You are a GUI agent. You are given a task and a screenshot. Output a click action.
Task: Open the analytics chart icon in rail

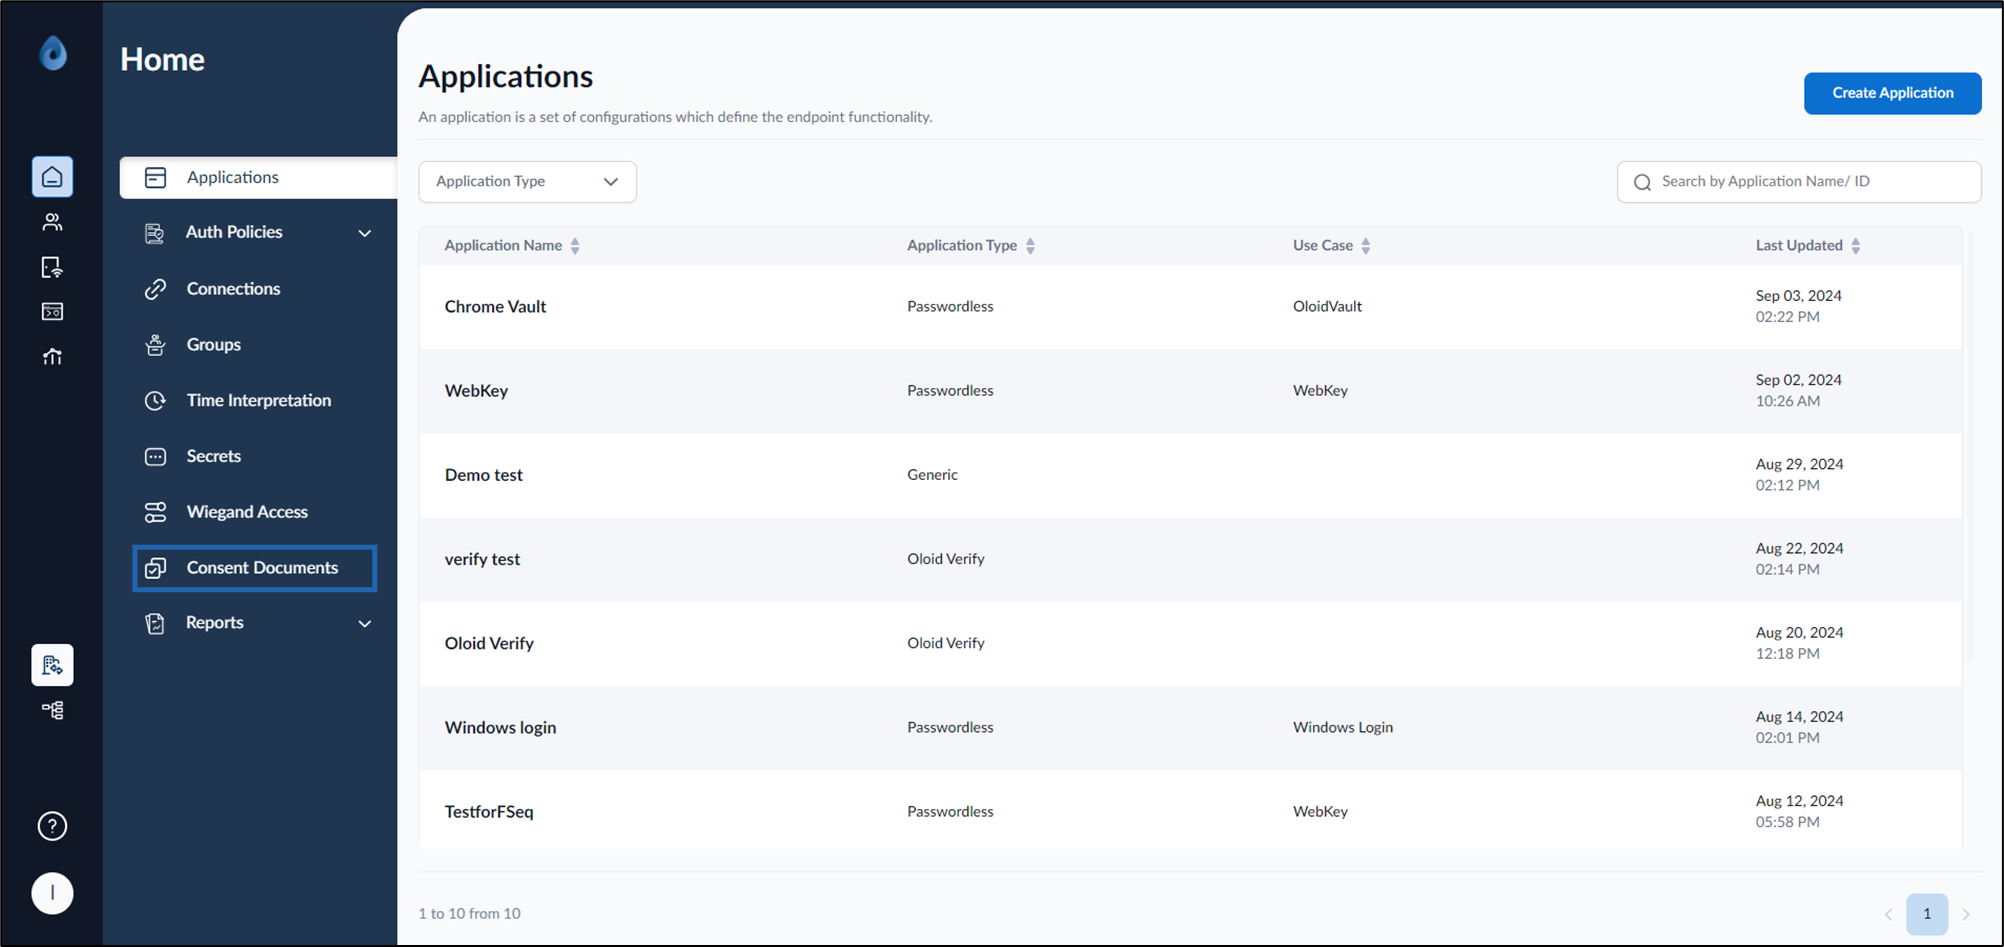point(52,356)
